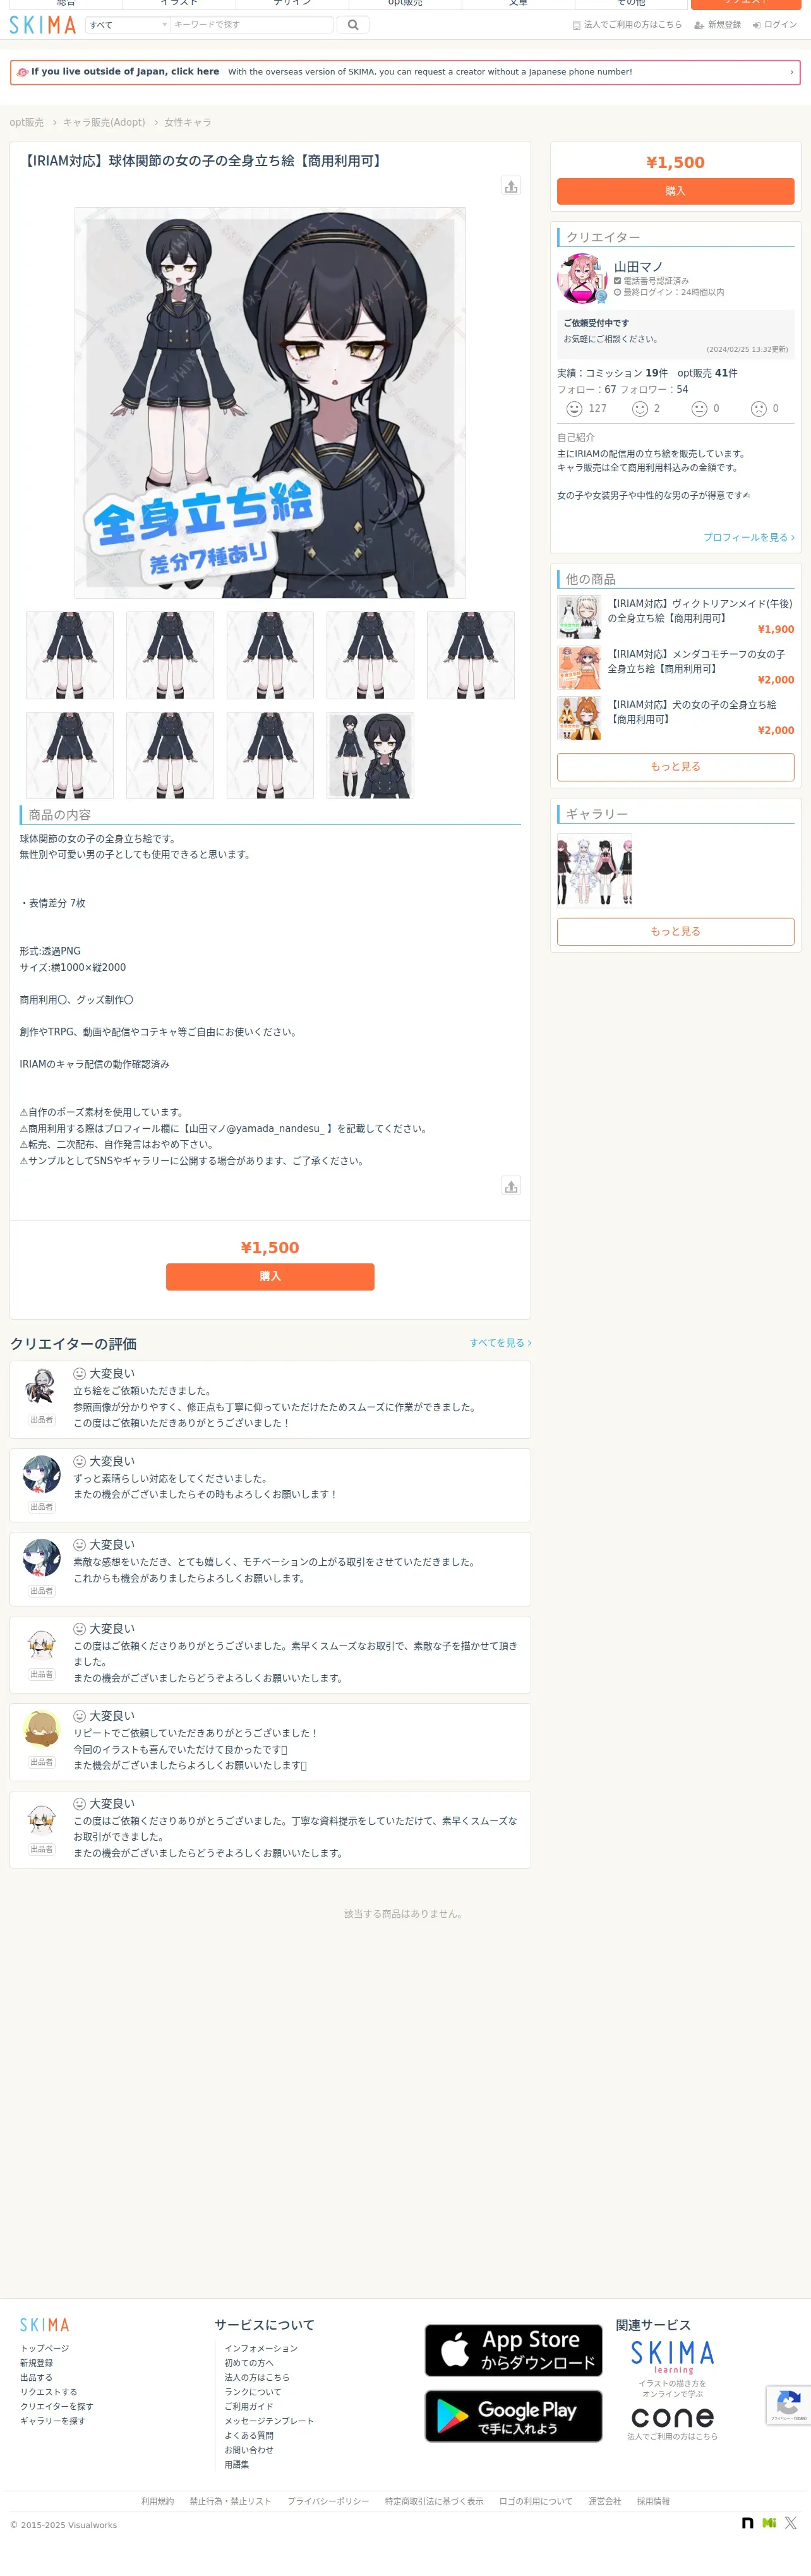Image resolution: width=811 pixels, height=2576 pixels.
Task: Open footer トップページ link
Action: click(x=45, y=2348)
